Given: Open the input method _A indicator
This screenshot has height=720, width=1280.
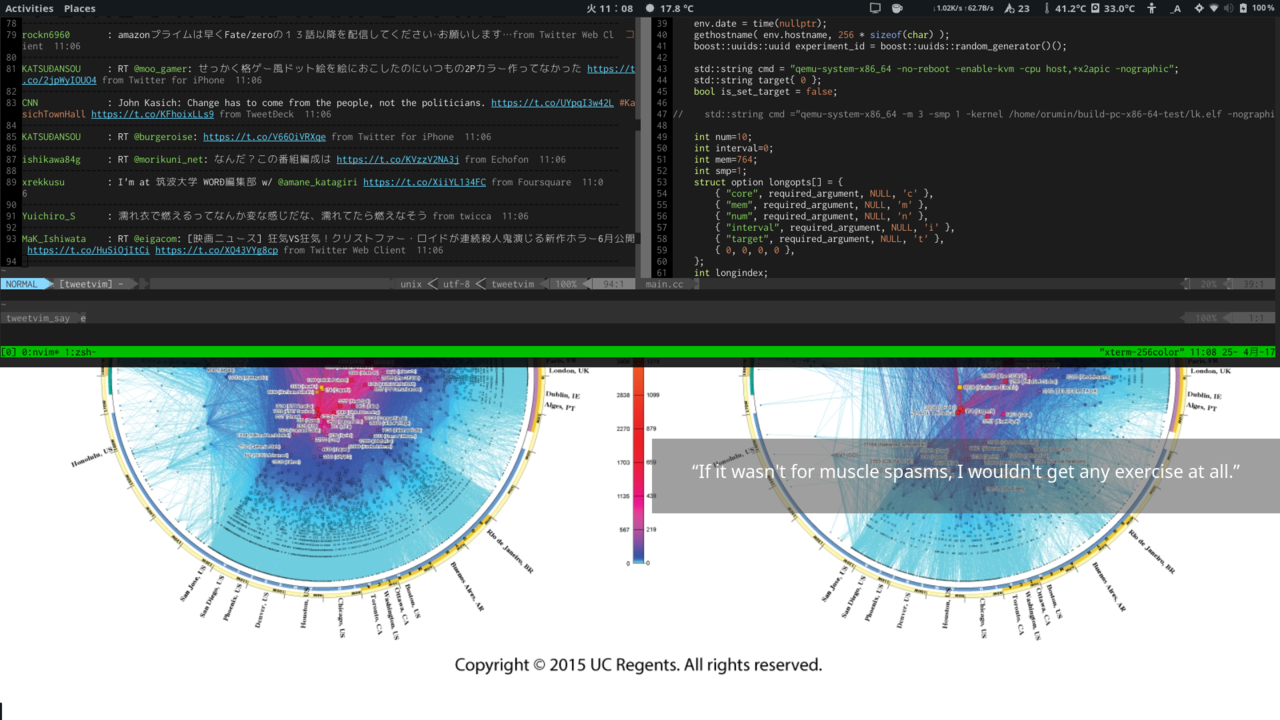Looking at the screenshot, I should point(1176,8).
